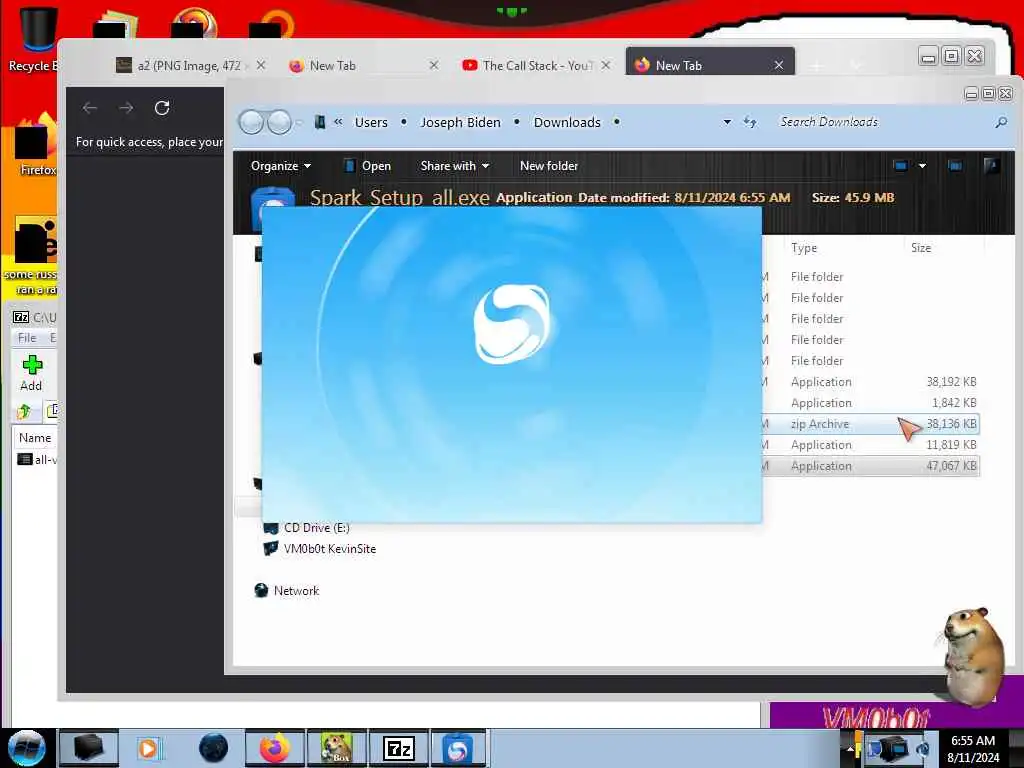Image resolution: width=1024 pixels, height=768 pixels.
Task: Select the Application row of 11,819 KB
Action: (871, 445)
